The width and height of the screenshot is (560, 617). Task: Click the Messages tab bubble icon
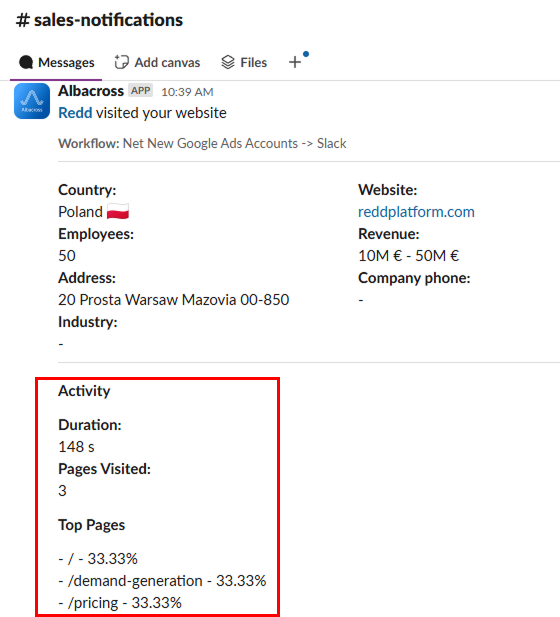coord(26,62)
